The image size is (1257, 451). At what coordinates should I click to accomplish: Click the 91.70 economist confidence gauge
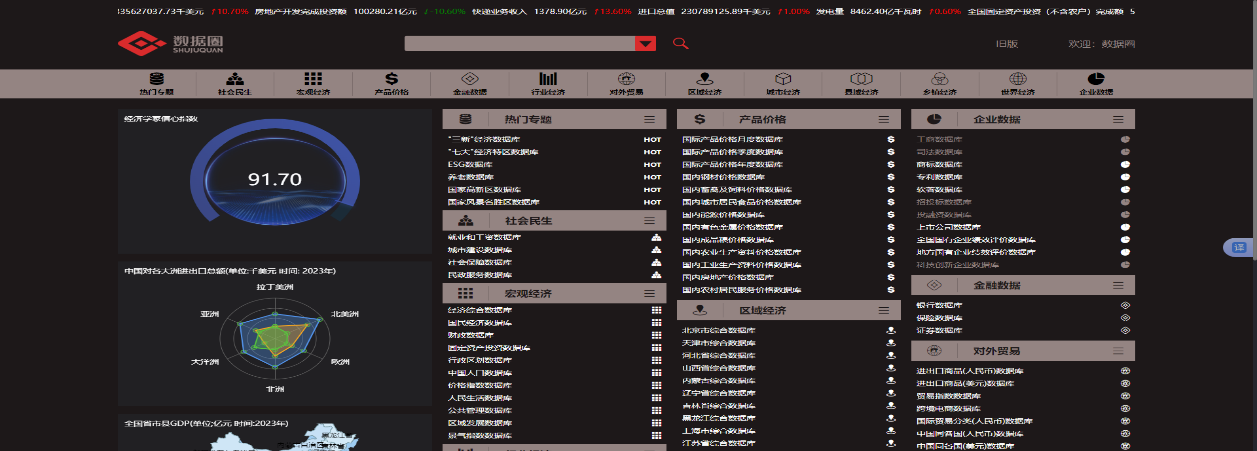[274, 179]
